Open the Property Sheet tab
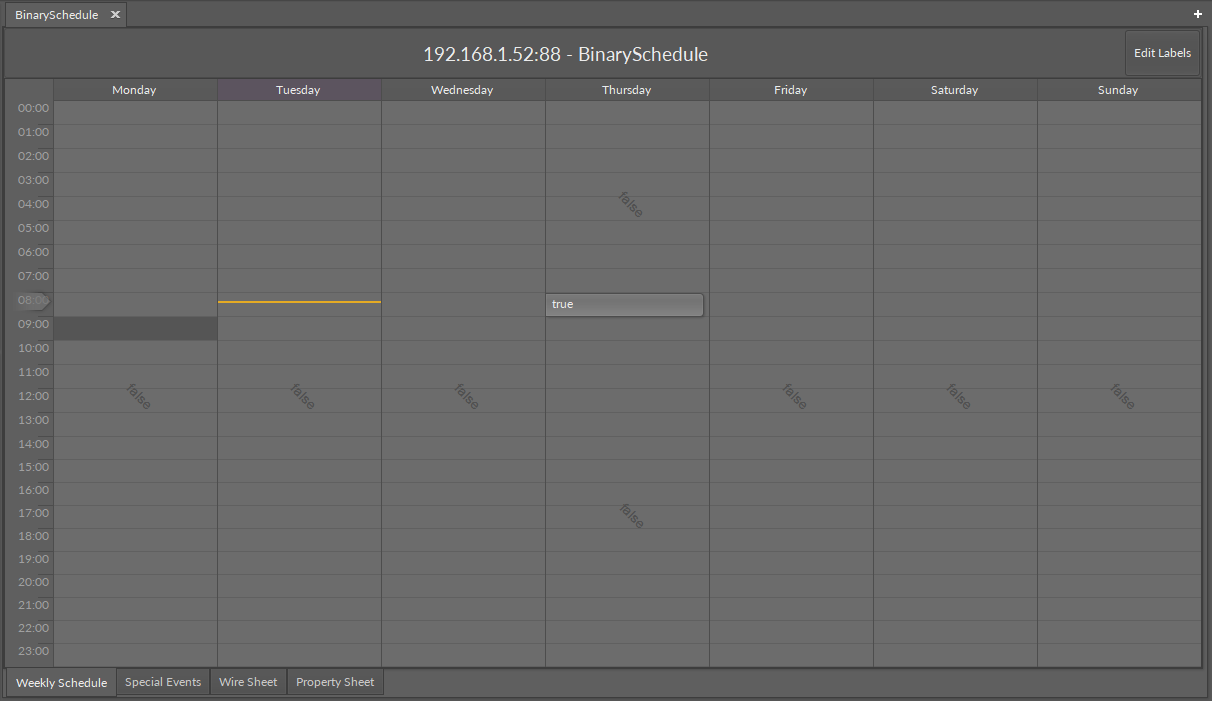The image size is (1212, 701). click(334, 682)
